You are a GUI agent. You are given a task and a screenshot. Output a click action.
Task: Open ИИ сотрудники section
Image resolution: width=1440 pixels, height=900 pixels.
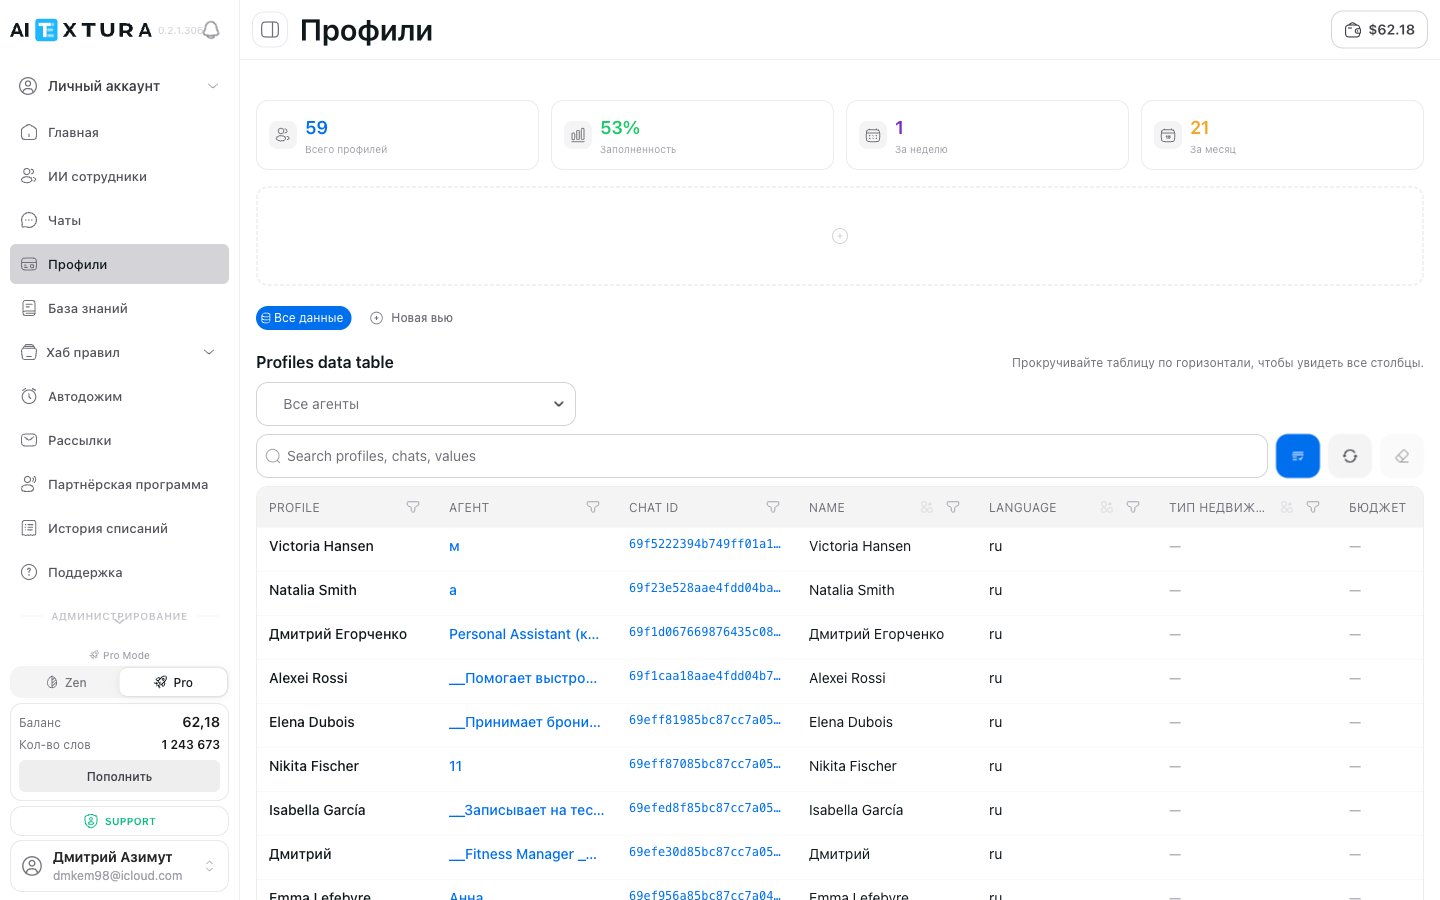pyautogui.click(x=119, y=176)
